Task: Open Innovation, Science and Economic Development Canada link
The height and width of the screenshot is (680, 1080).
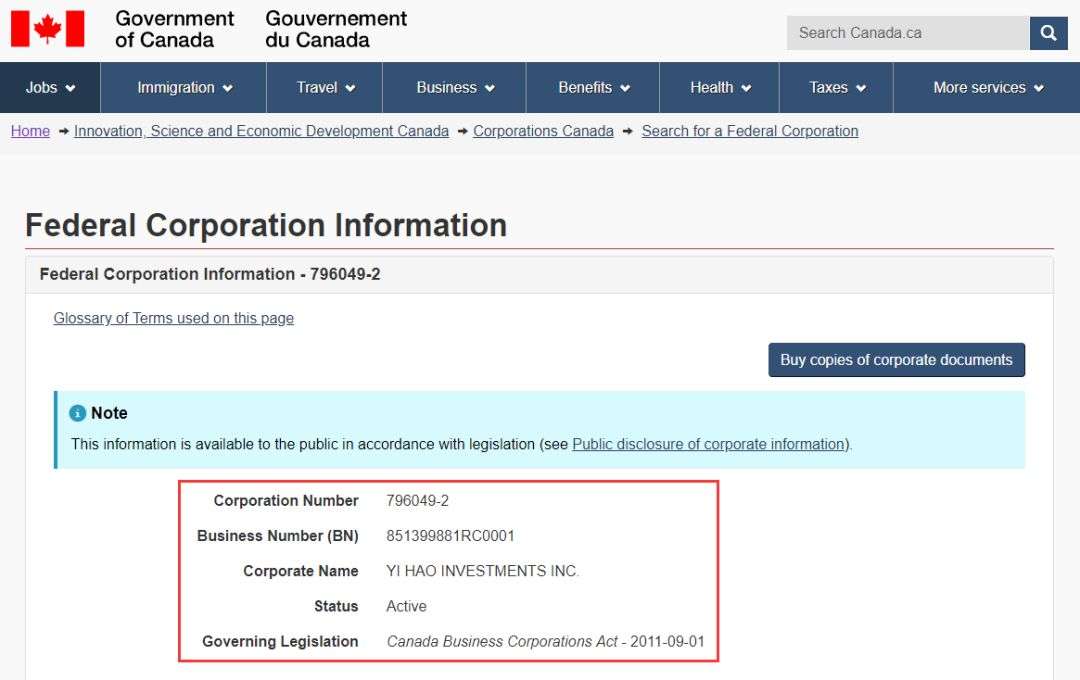Action: (x=261, y=131)
